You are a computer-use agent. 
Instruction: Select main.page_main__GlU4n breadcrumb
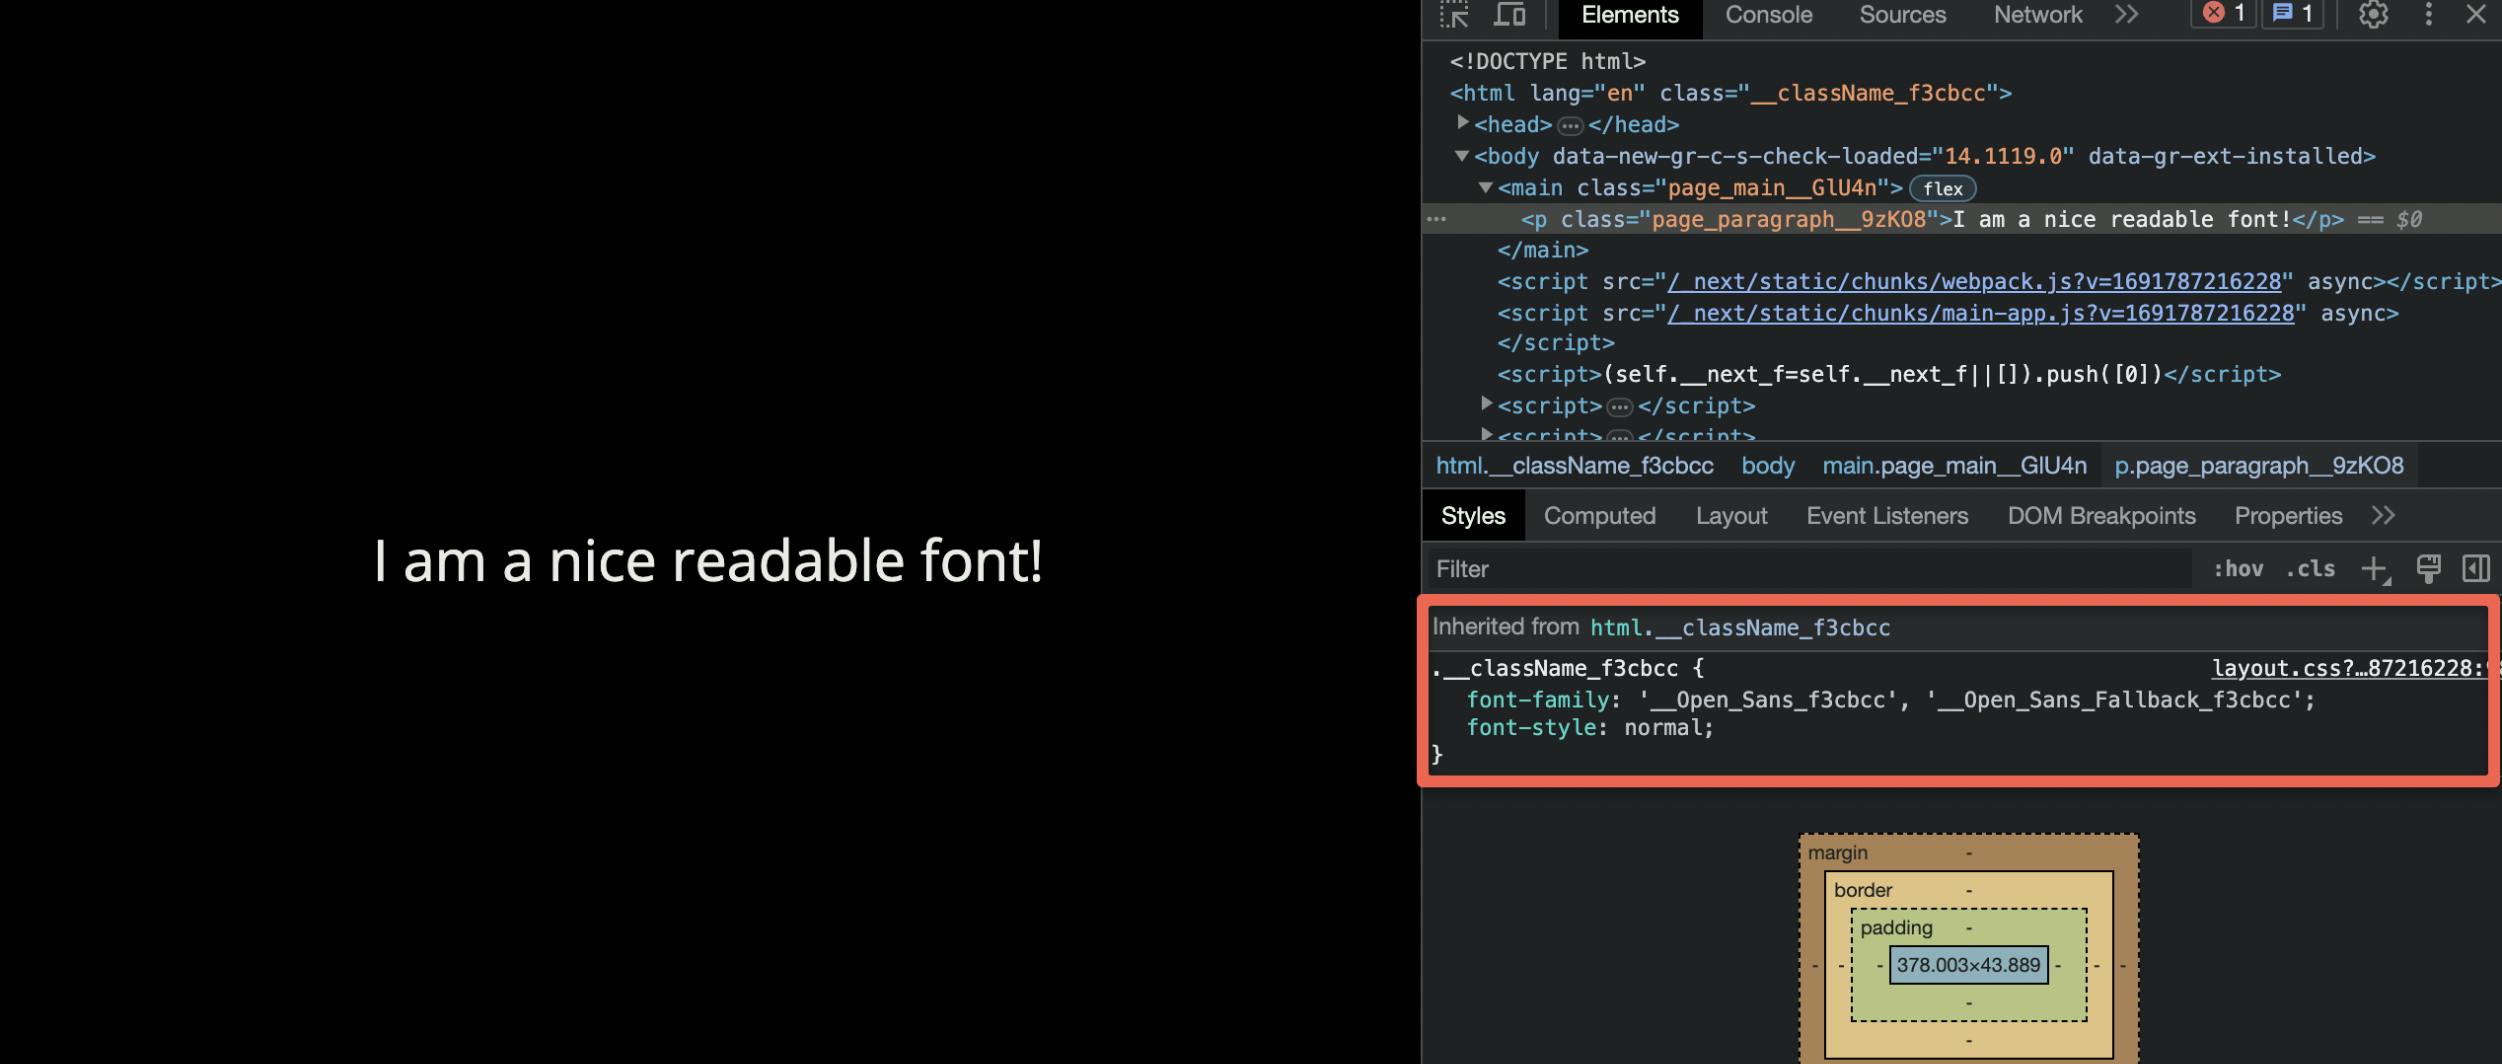(1954, 466)
